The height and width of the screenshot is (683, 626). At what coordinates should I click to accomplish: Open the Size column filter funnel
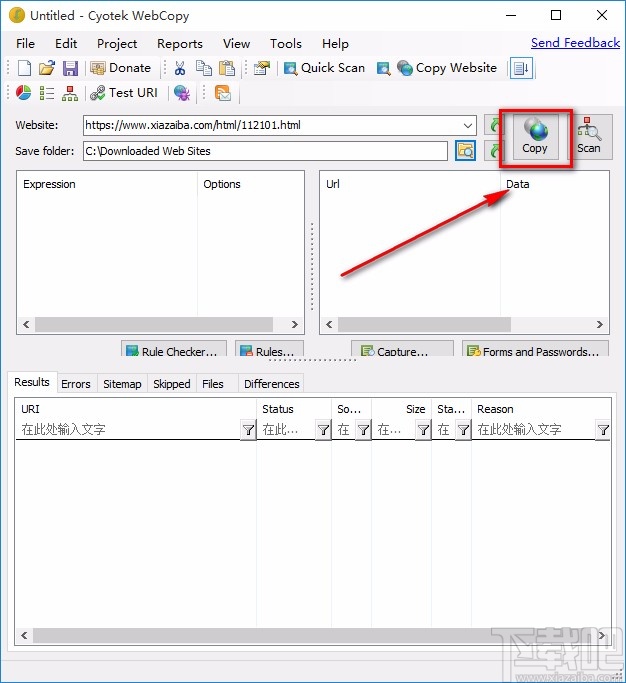pyautogui.click(x=423, y=430)
